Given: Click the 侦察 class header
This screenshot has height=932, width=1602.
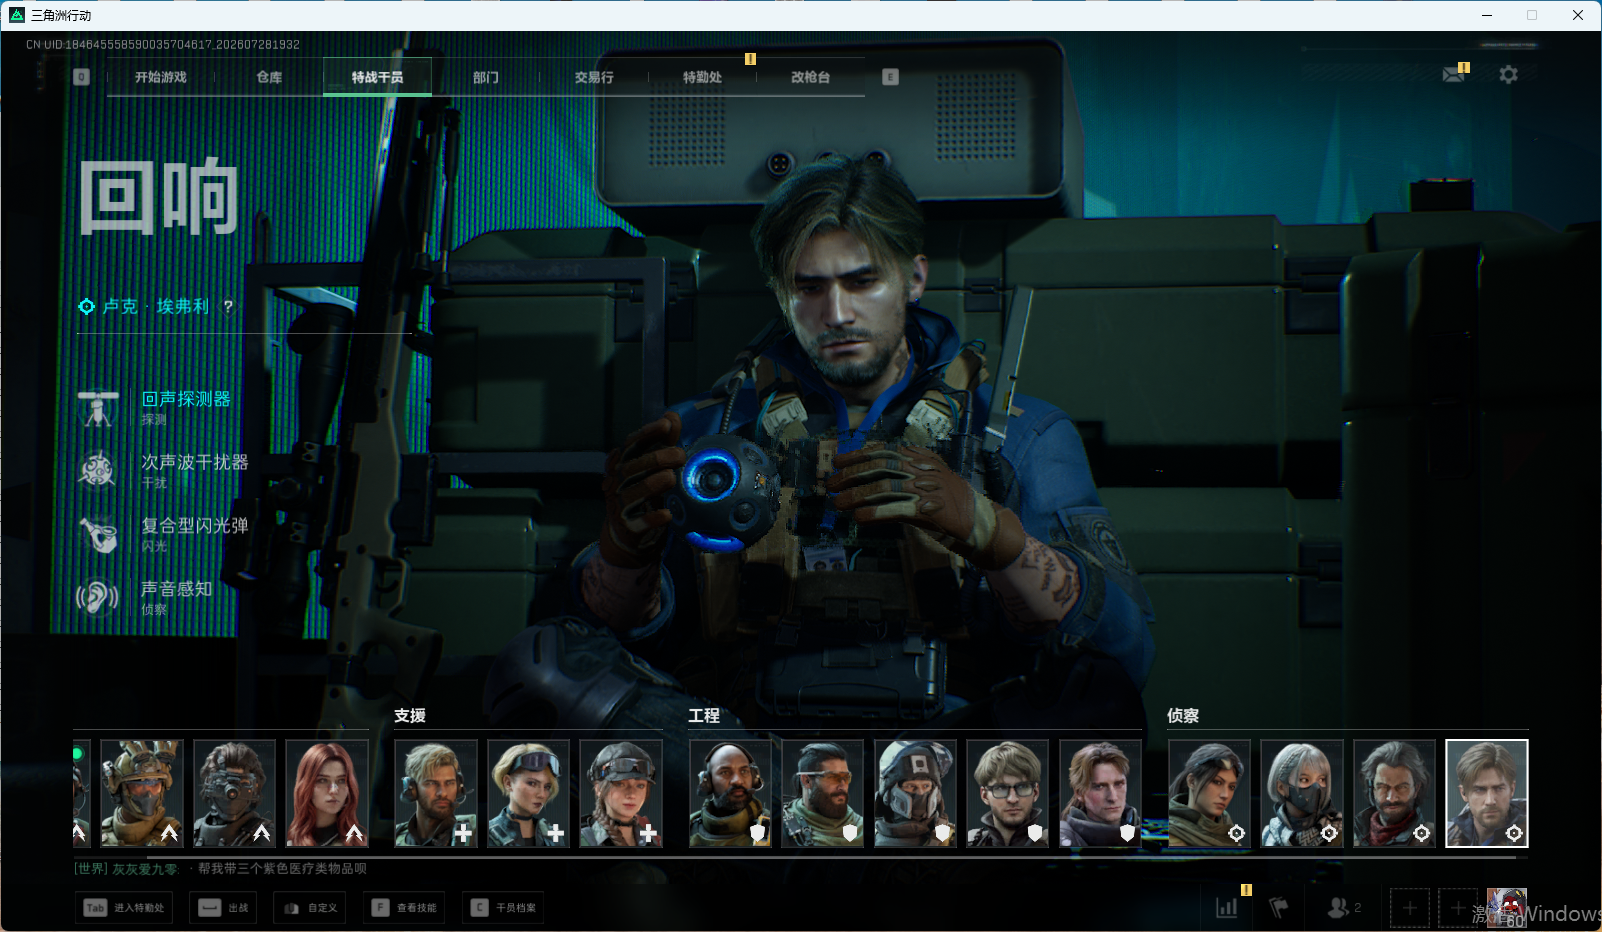Looking at the screenshot, I should 1183,716.
